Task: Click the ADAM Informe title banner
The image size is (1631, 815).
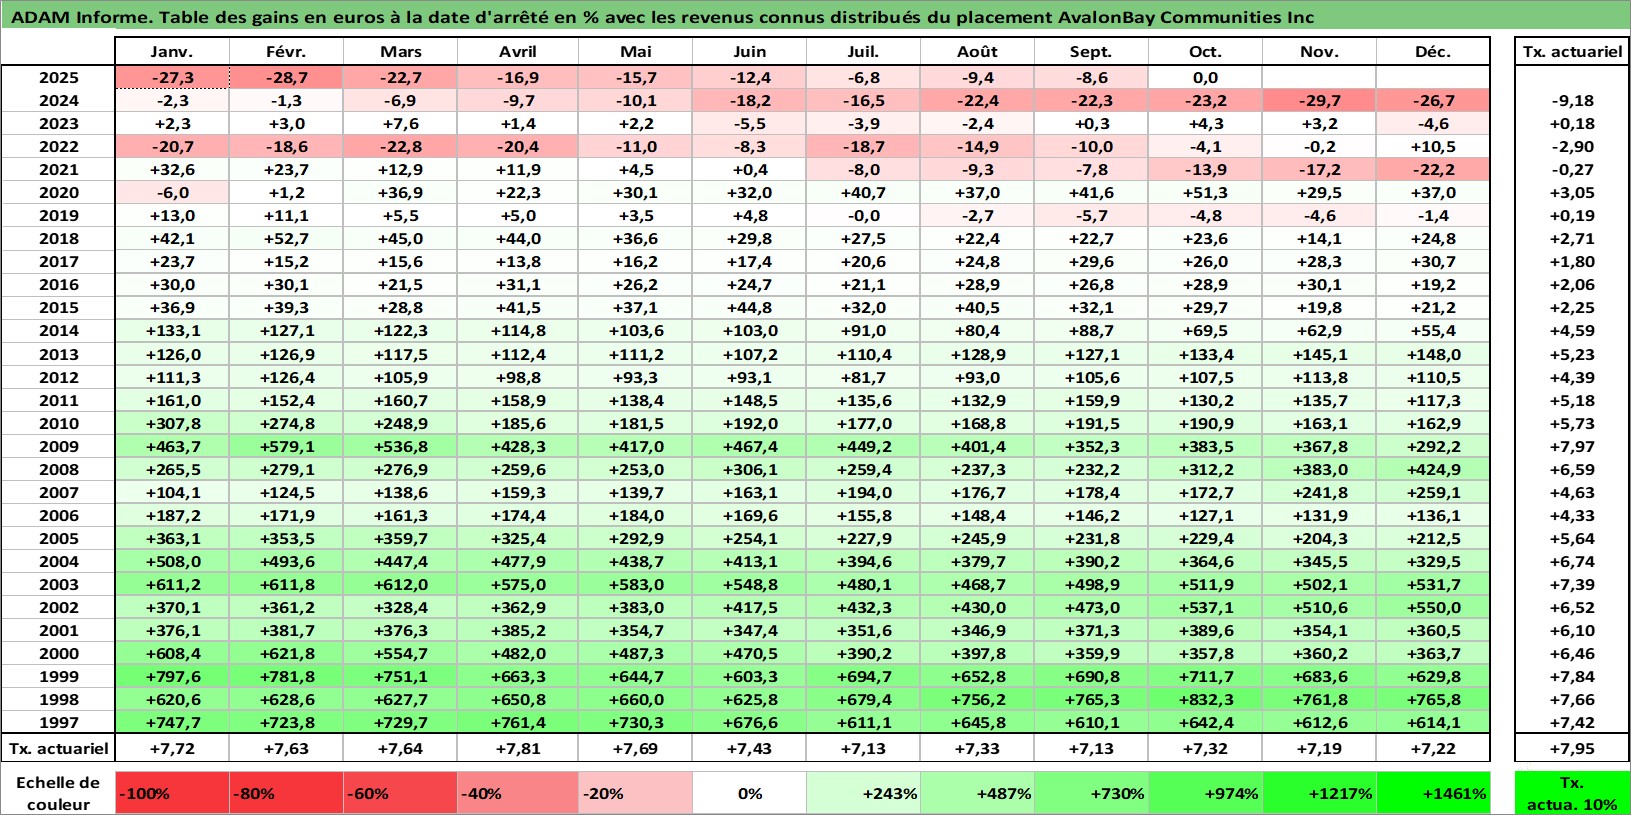Action: pyautogui.click(x=815, y=16)
